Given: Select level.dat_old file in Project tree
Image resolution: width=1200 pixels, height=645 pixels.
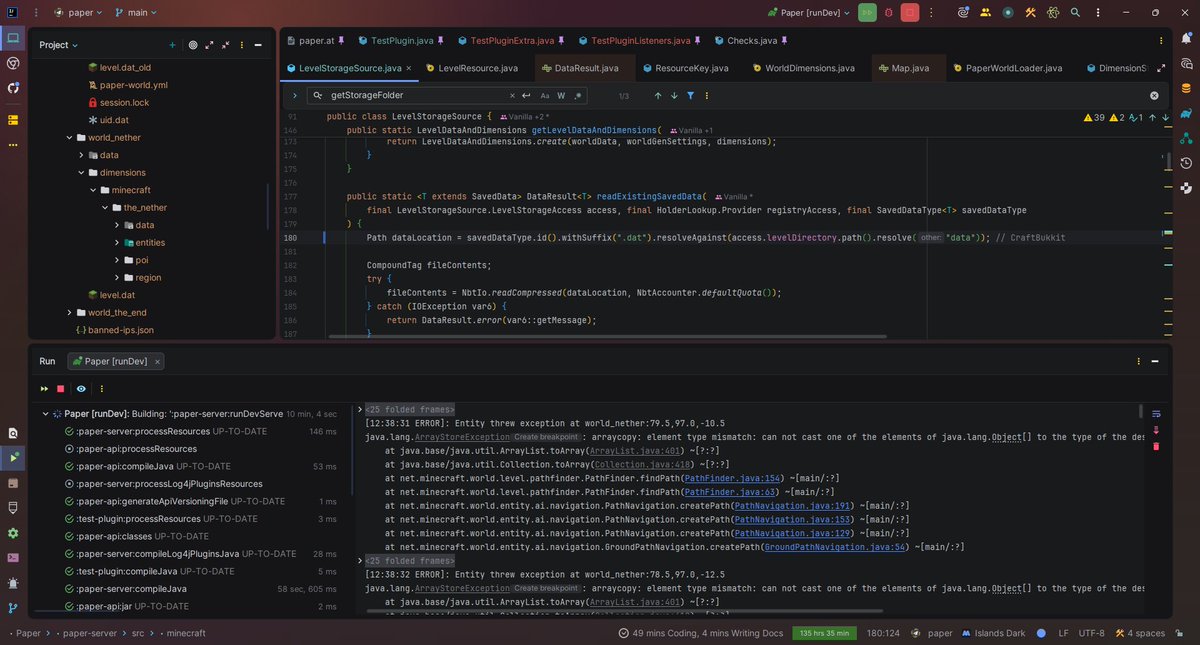Looking at the screenshot, I should coord(127,67).
